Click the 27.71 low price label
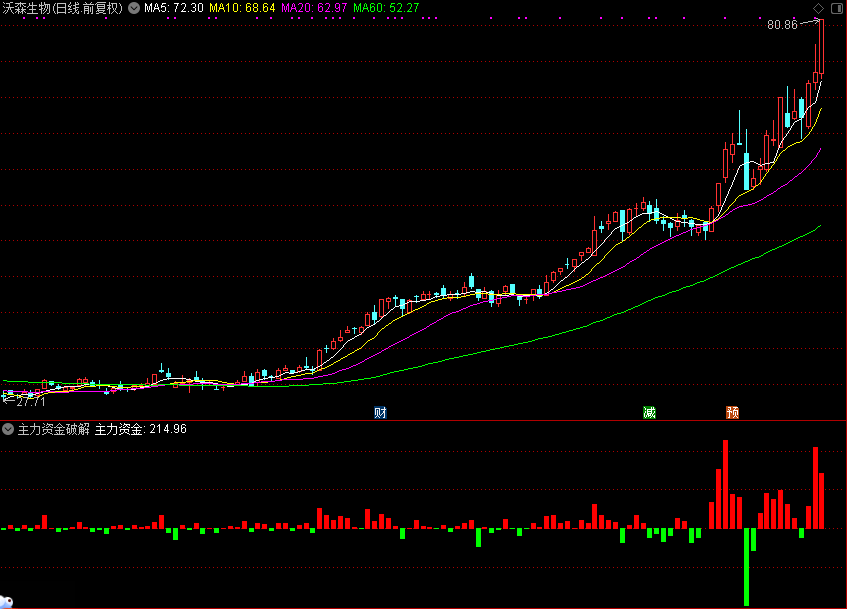847x609 pixels. coord(31,403)
